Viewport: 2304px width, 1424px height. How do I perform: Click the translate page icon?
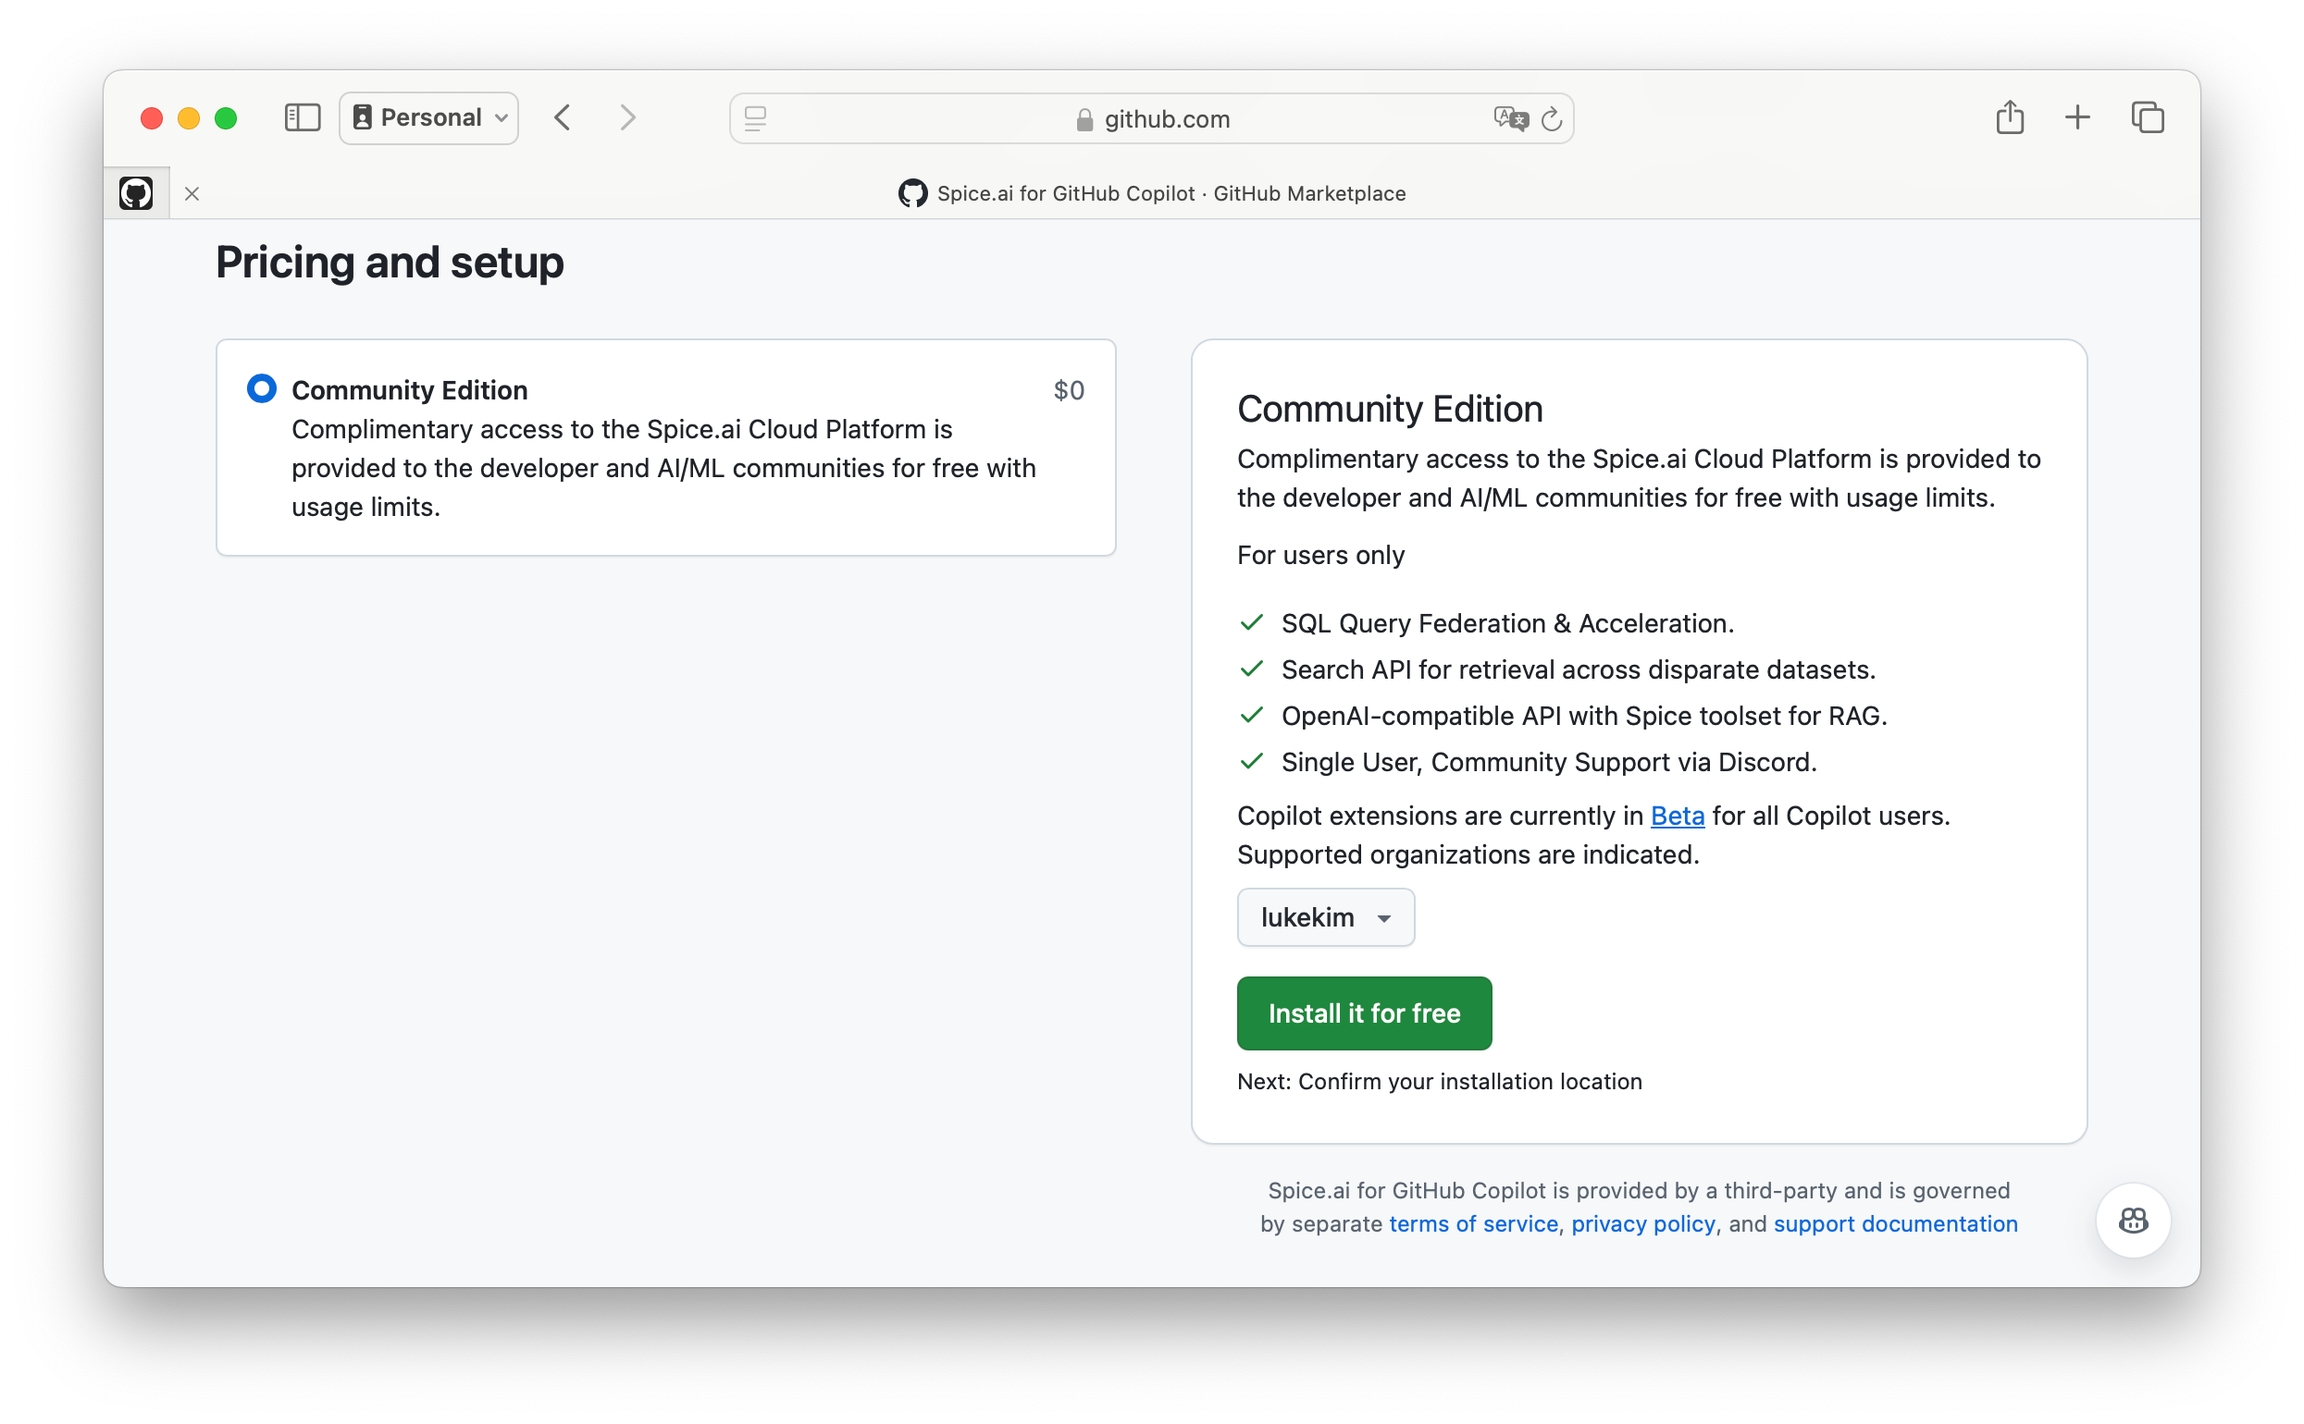pyautogui.click(x=1510, y=119)
